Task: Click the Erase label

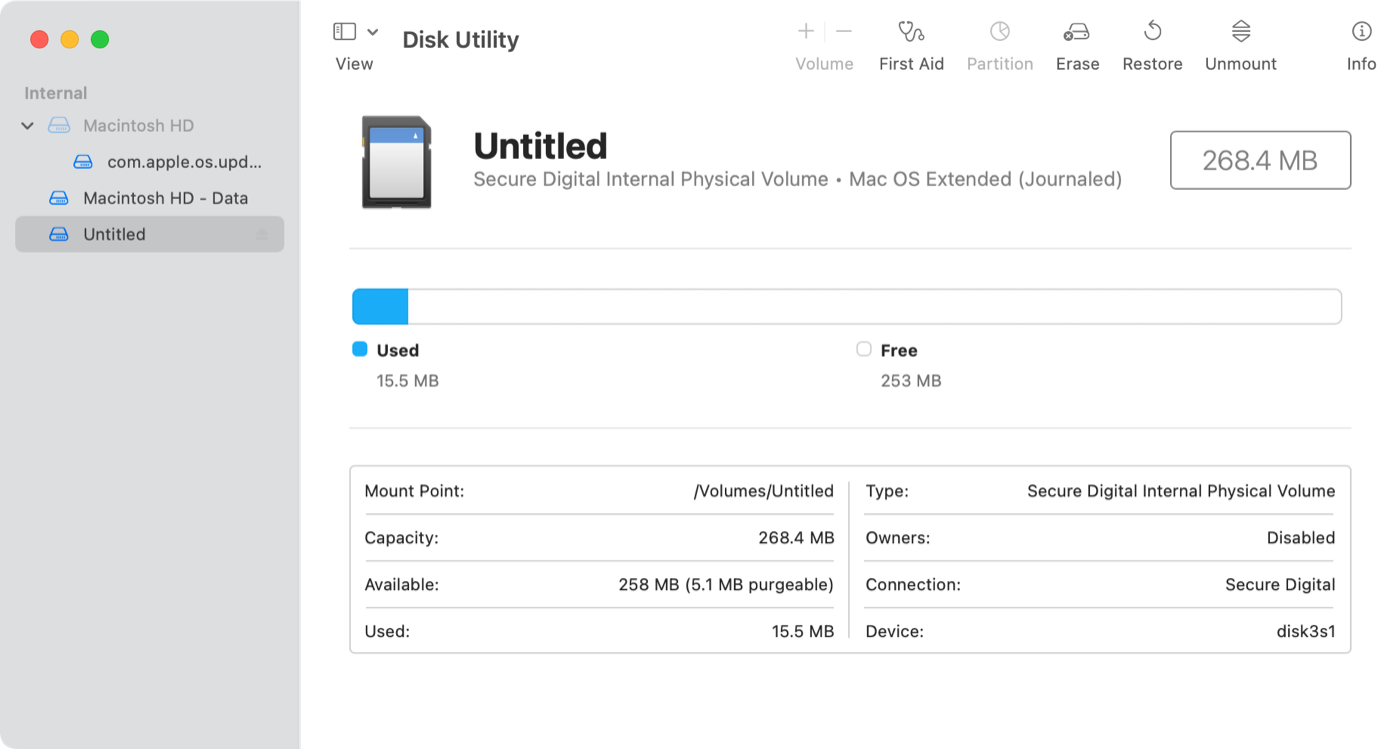Action: (1077, 64)
